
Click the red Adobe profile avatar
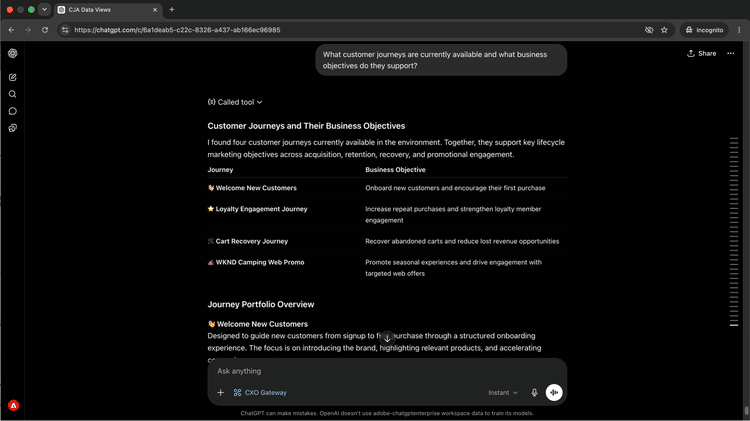pyautogui.click(x=13, y=406)
